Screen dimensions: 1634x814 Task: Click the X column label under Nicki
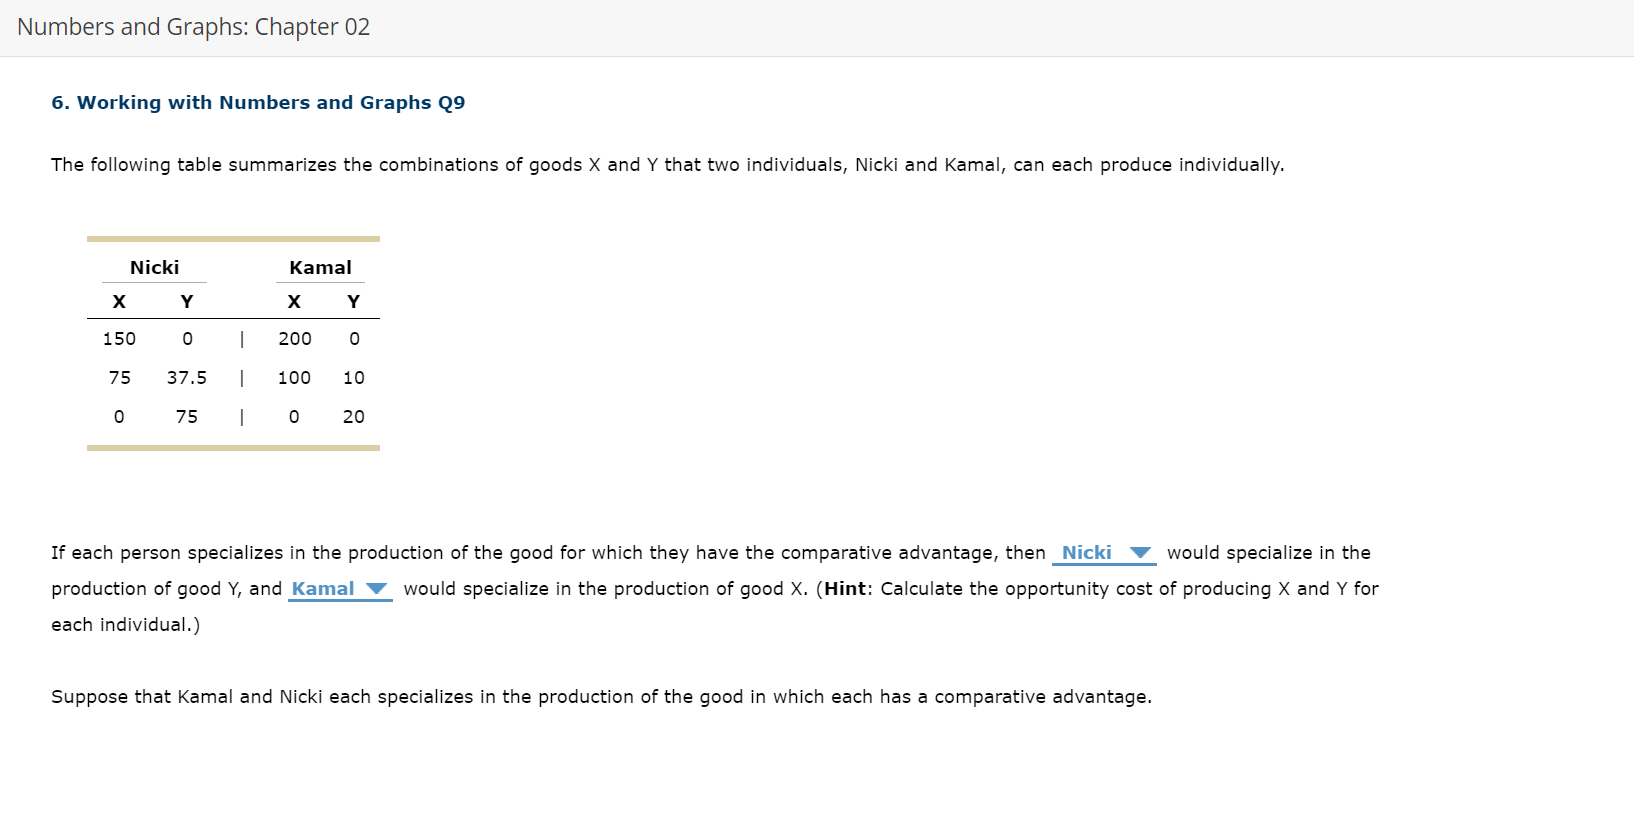click(119, 301)
